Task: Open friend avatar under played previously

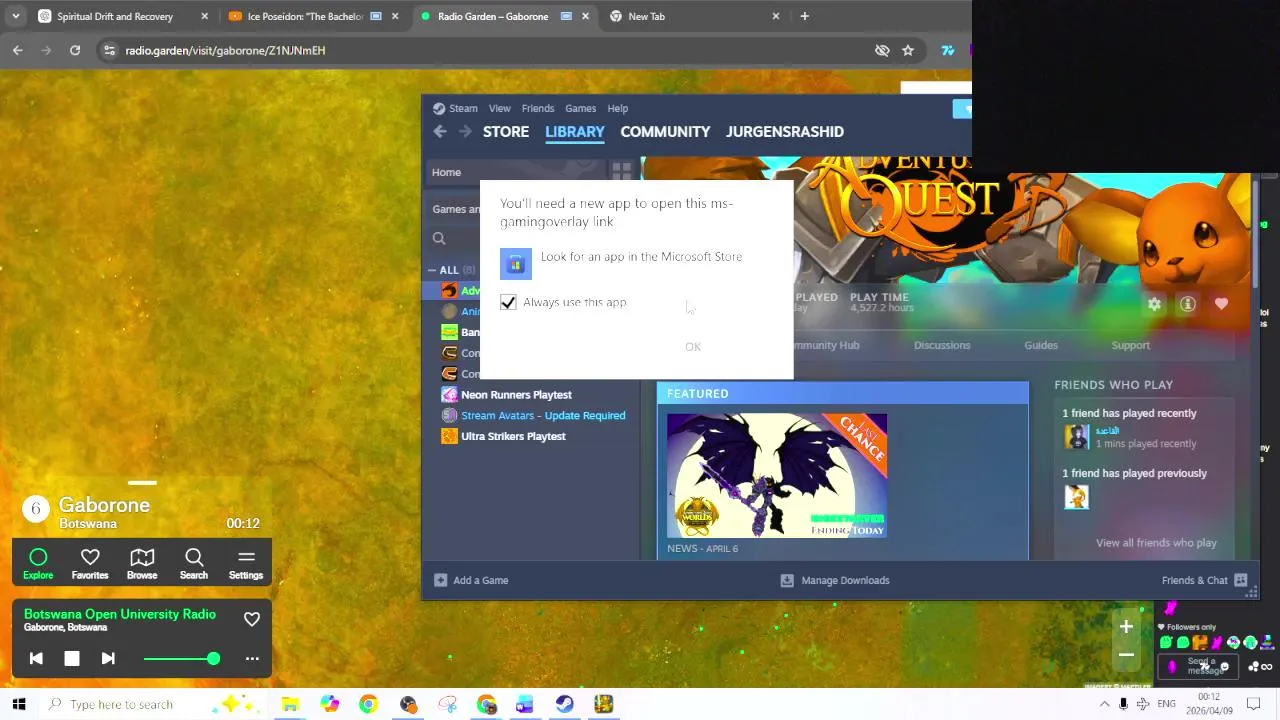Action: pos(1077,497)
